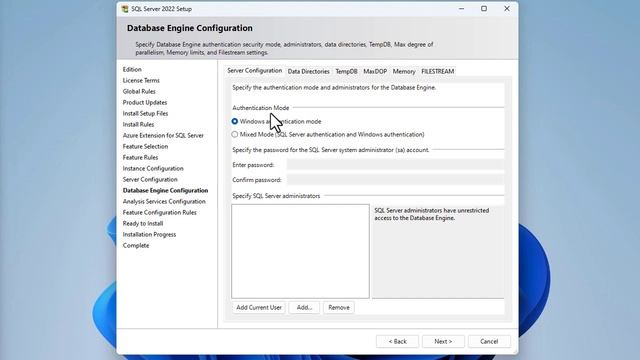Click the SQL Server Setup title bar icon
The height and width of the screenshot is (360, 640).
(x=125, y=9)
